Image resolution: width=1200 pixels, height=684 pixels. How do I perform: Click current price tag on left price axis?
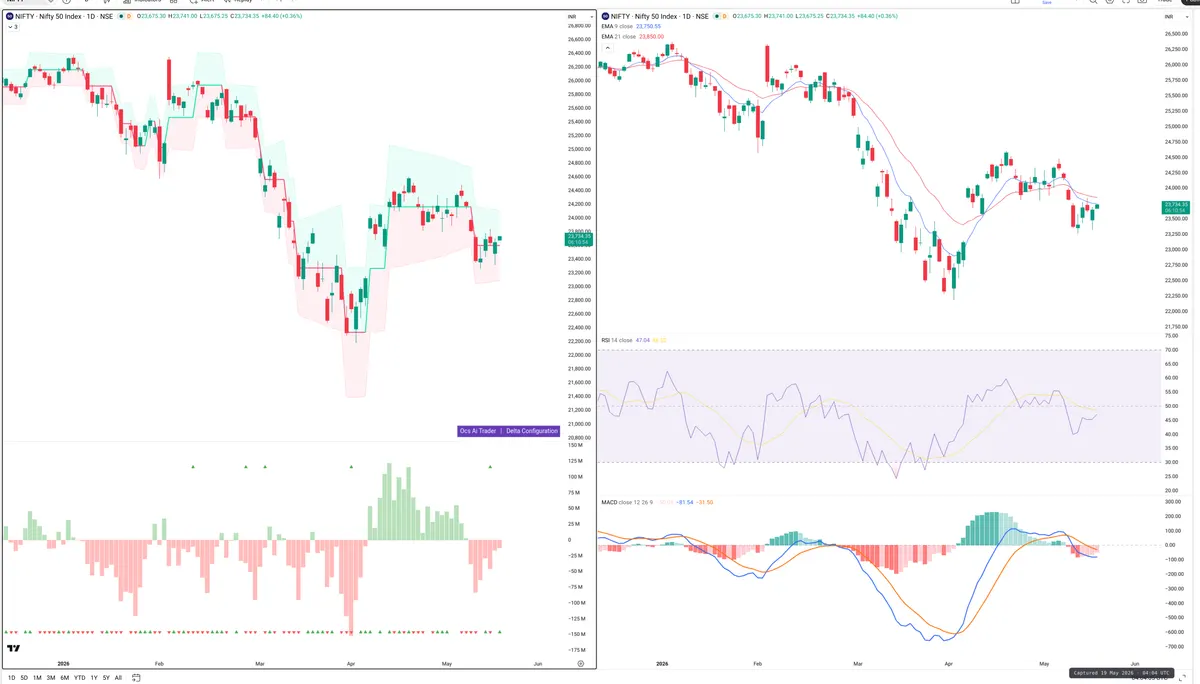pos(579,238)
